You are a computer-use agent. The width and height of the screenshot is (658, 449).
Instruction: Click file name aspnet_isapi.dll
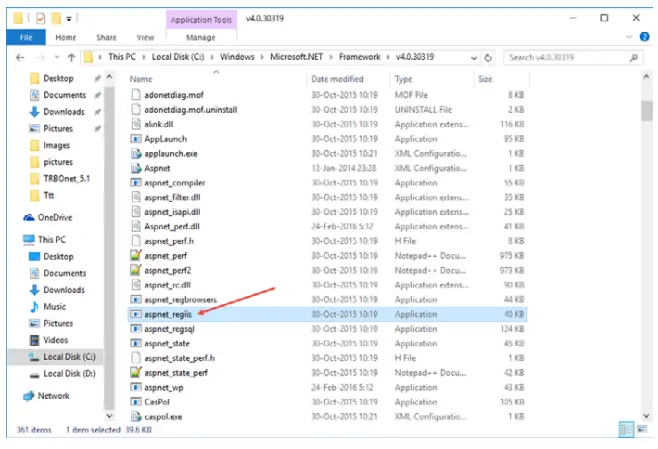point(172,212)
